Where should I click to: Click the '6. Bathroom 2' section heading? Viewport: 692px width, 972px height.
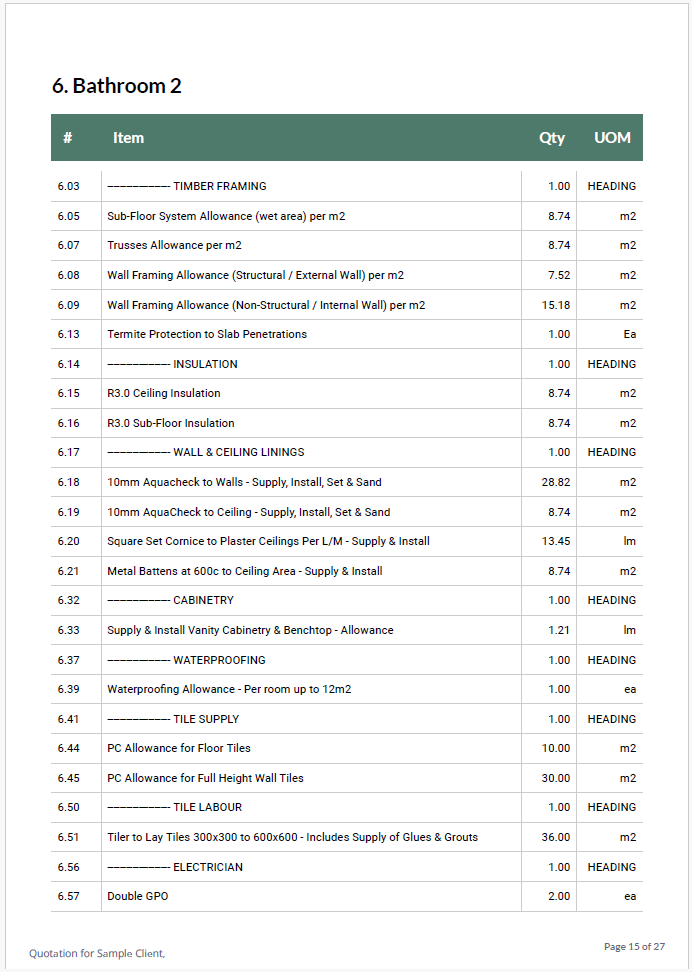click(117, 86)
